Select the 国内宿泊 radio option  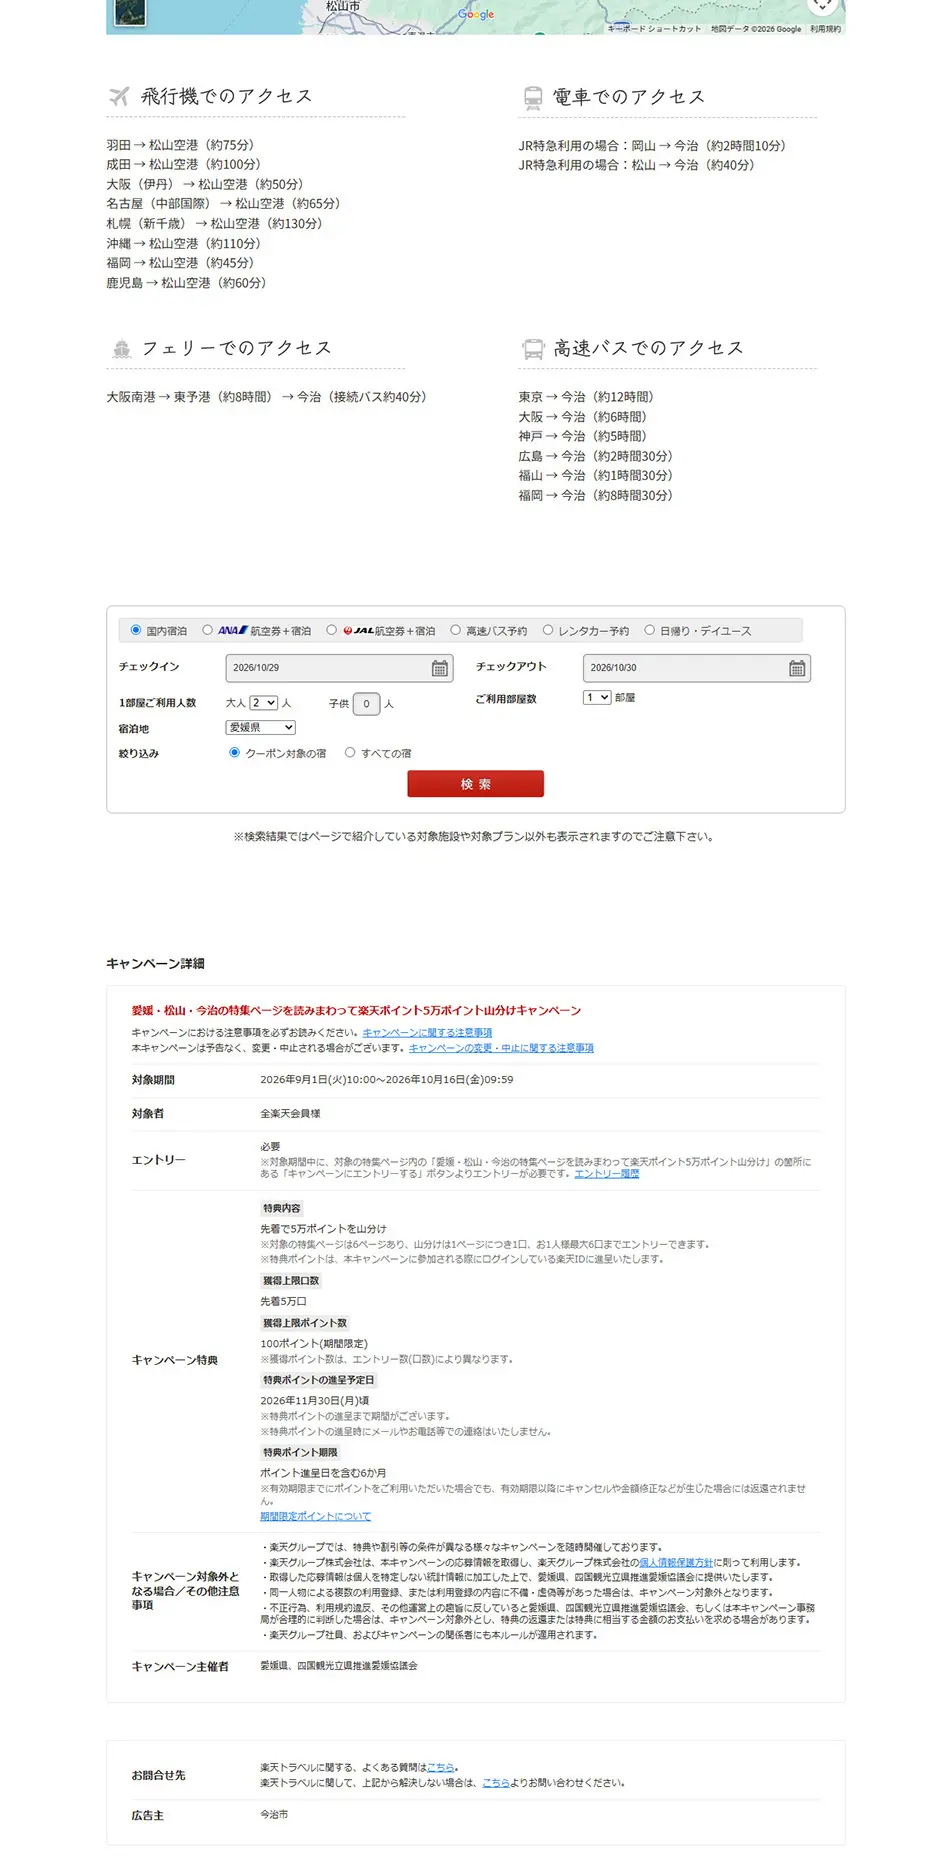(136, 630)
